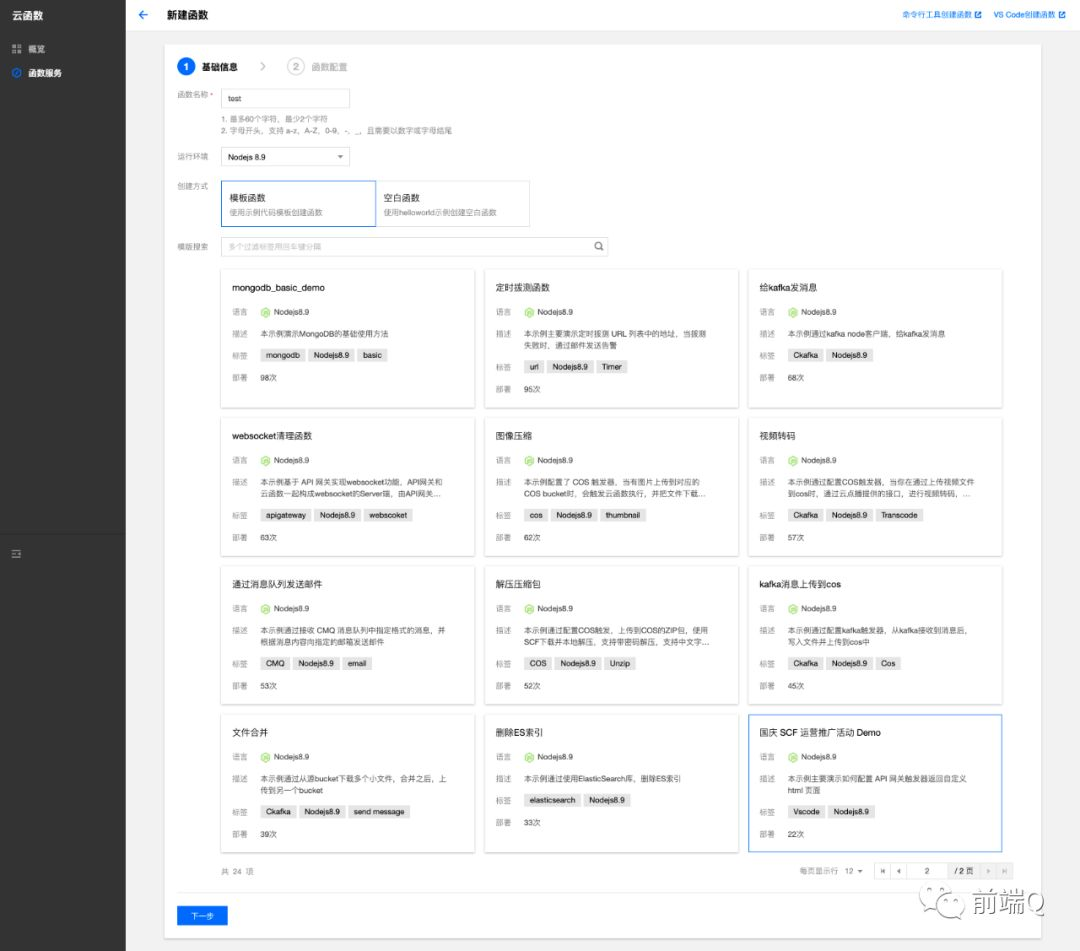The width and height of the screenshot is (1080, 951).
Task: Click the overview grid icon in sidebar
Action: coord(17,49)
